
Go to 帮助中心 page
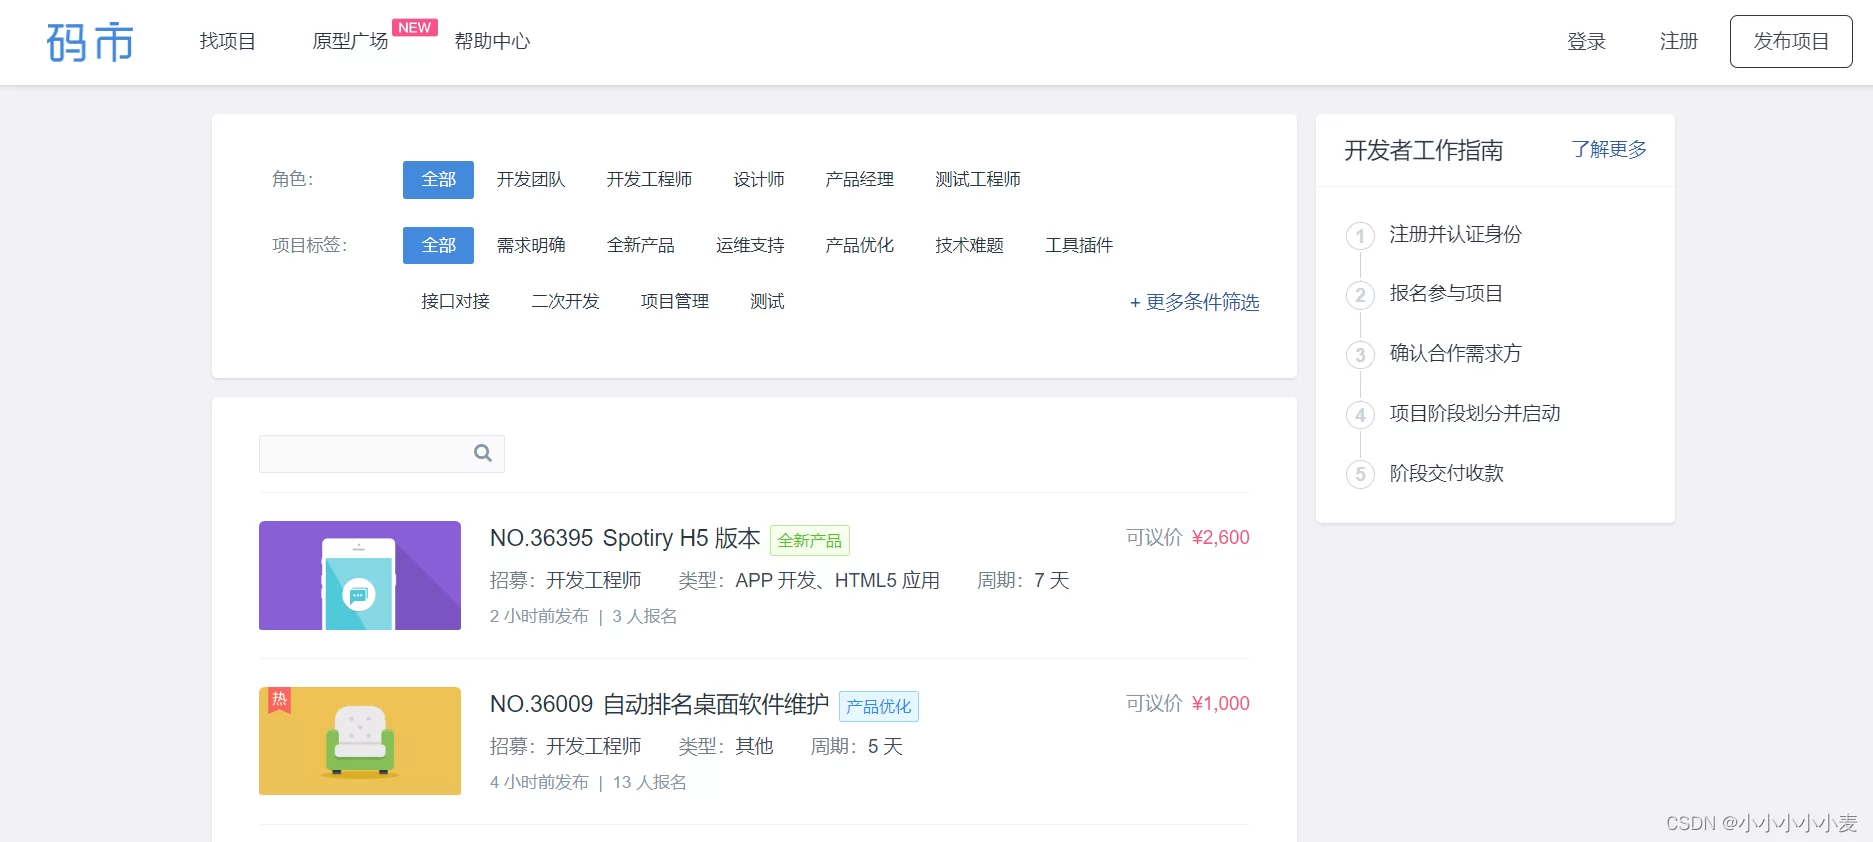492,41
